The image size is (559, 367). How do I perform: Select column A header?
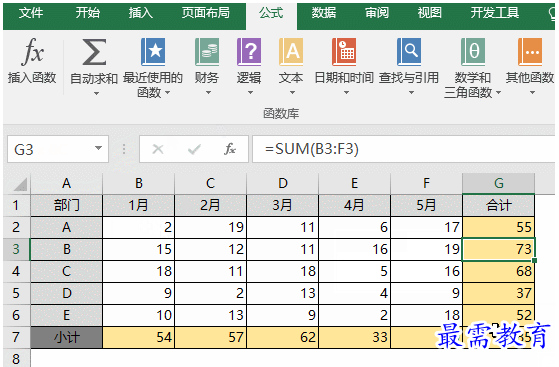[x=67, y=184]
